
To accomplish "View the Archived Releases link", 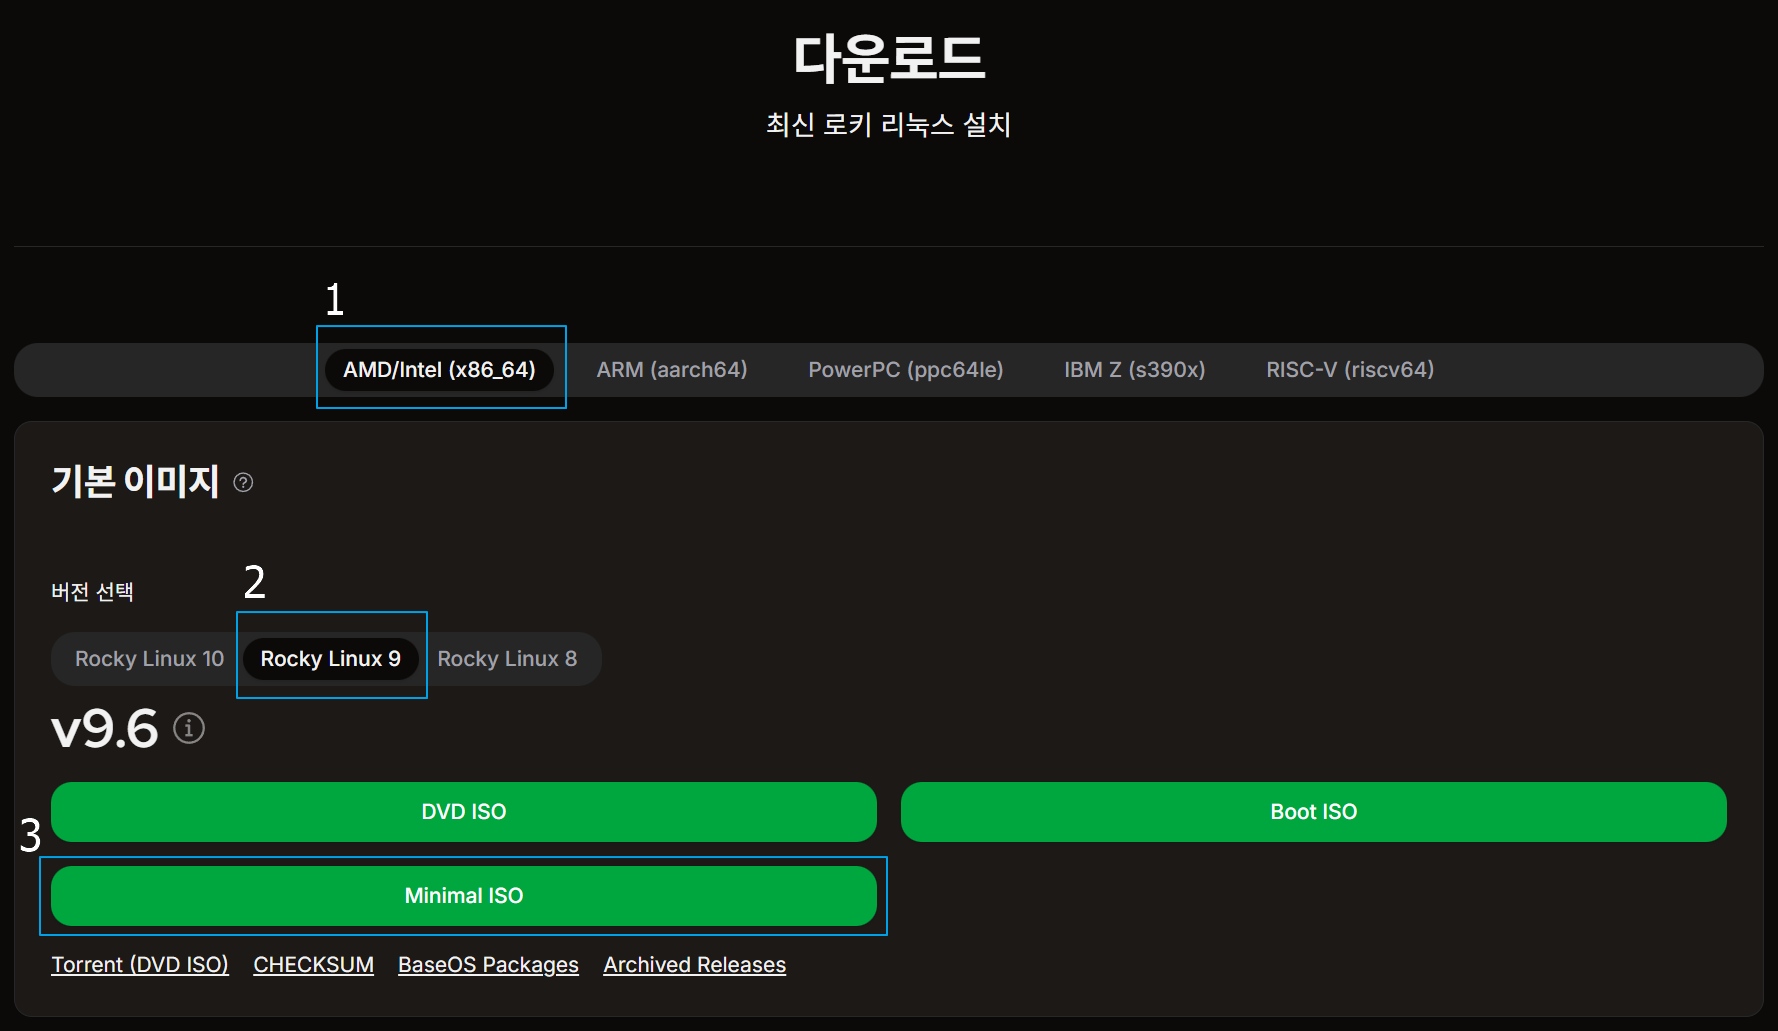I will [695, 965].
